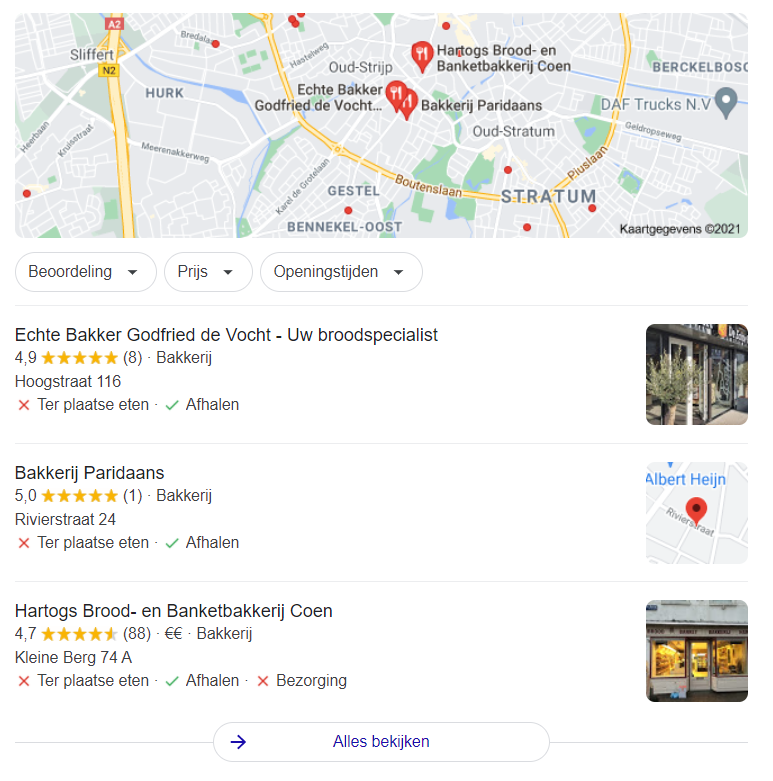Click the Alles bekijken button
This screenshot has width=773, height=781.
381,742
